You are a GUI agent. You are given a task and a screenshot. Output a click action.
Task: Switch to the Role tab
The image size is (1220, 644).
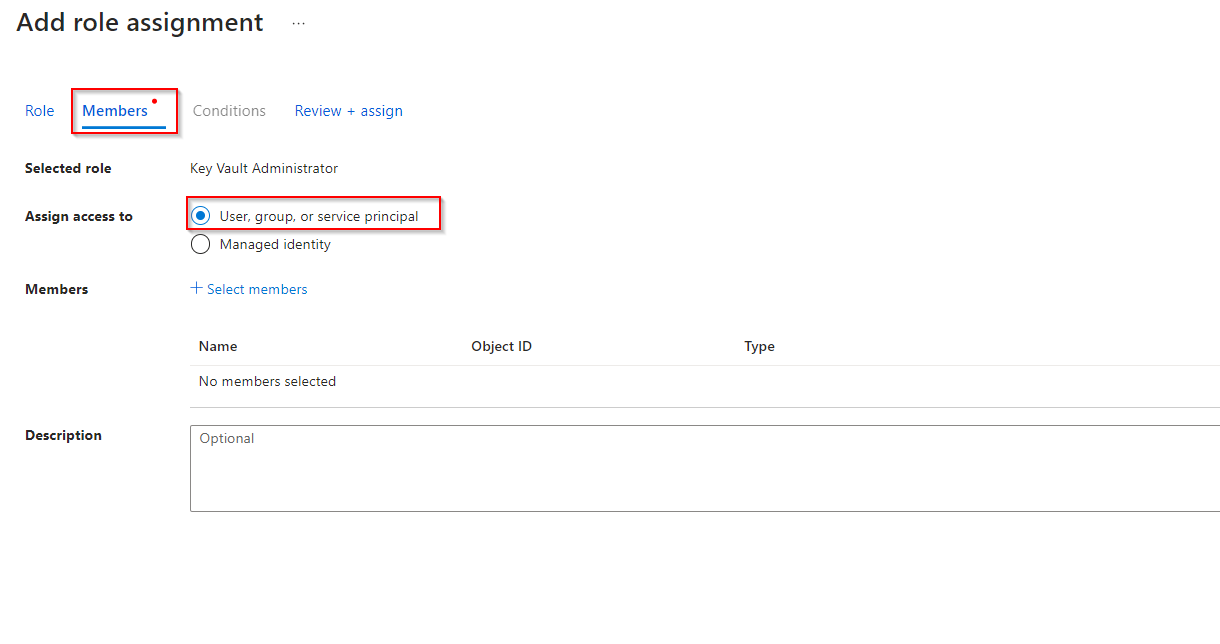pyautogui.click(x=40, y=111)
